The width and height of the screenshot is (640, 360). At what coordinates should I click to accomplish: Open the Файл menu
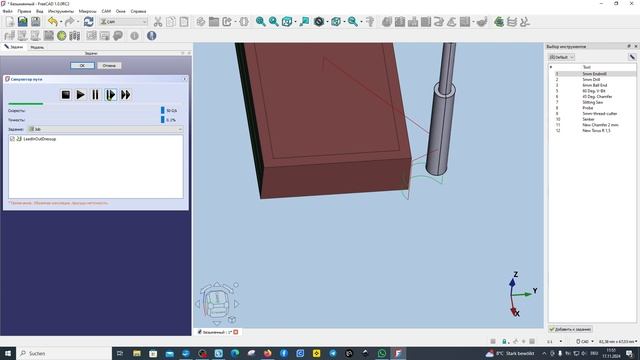[7, 11]
